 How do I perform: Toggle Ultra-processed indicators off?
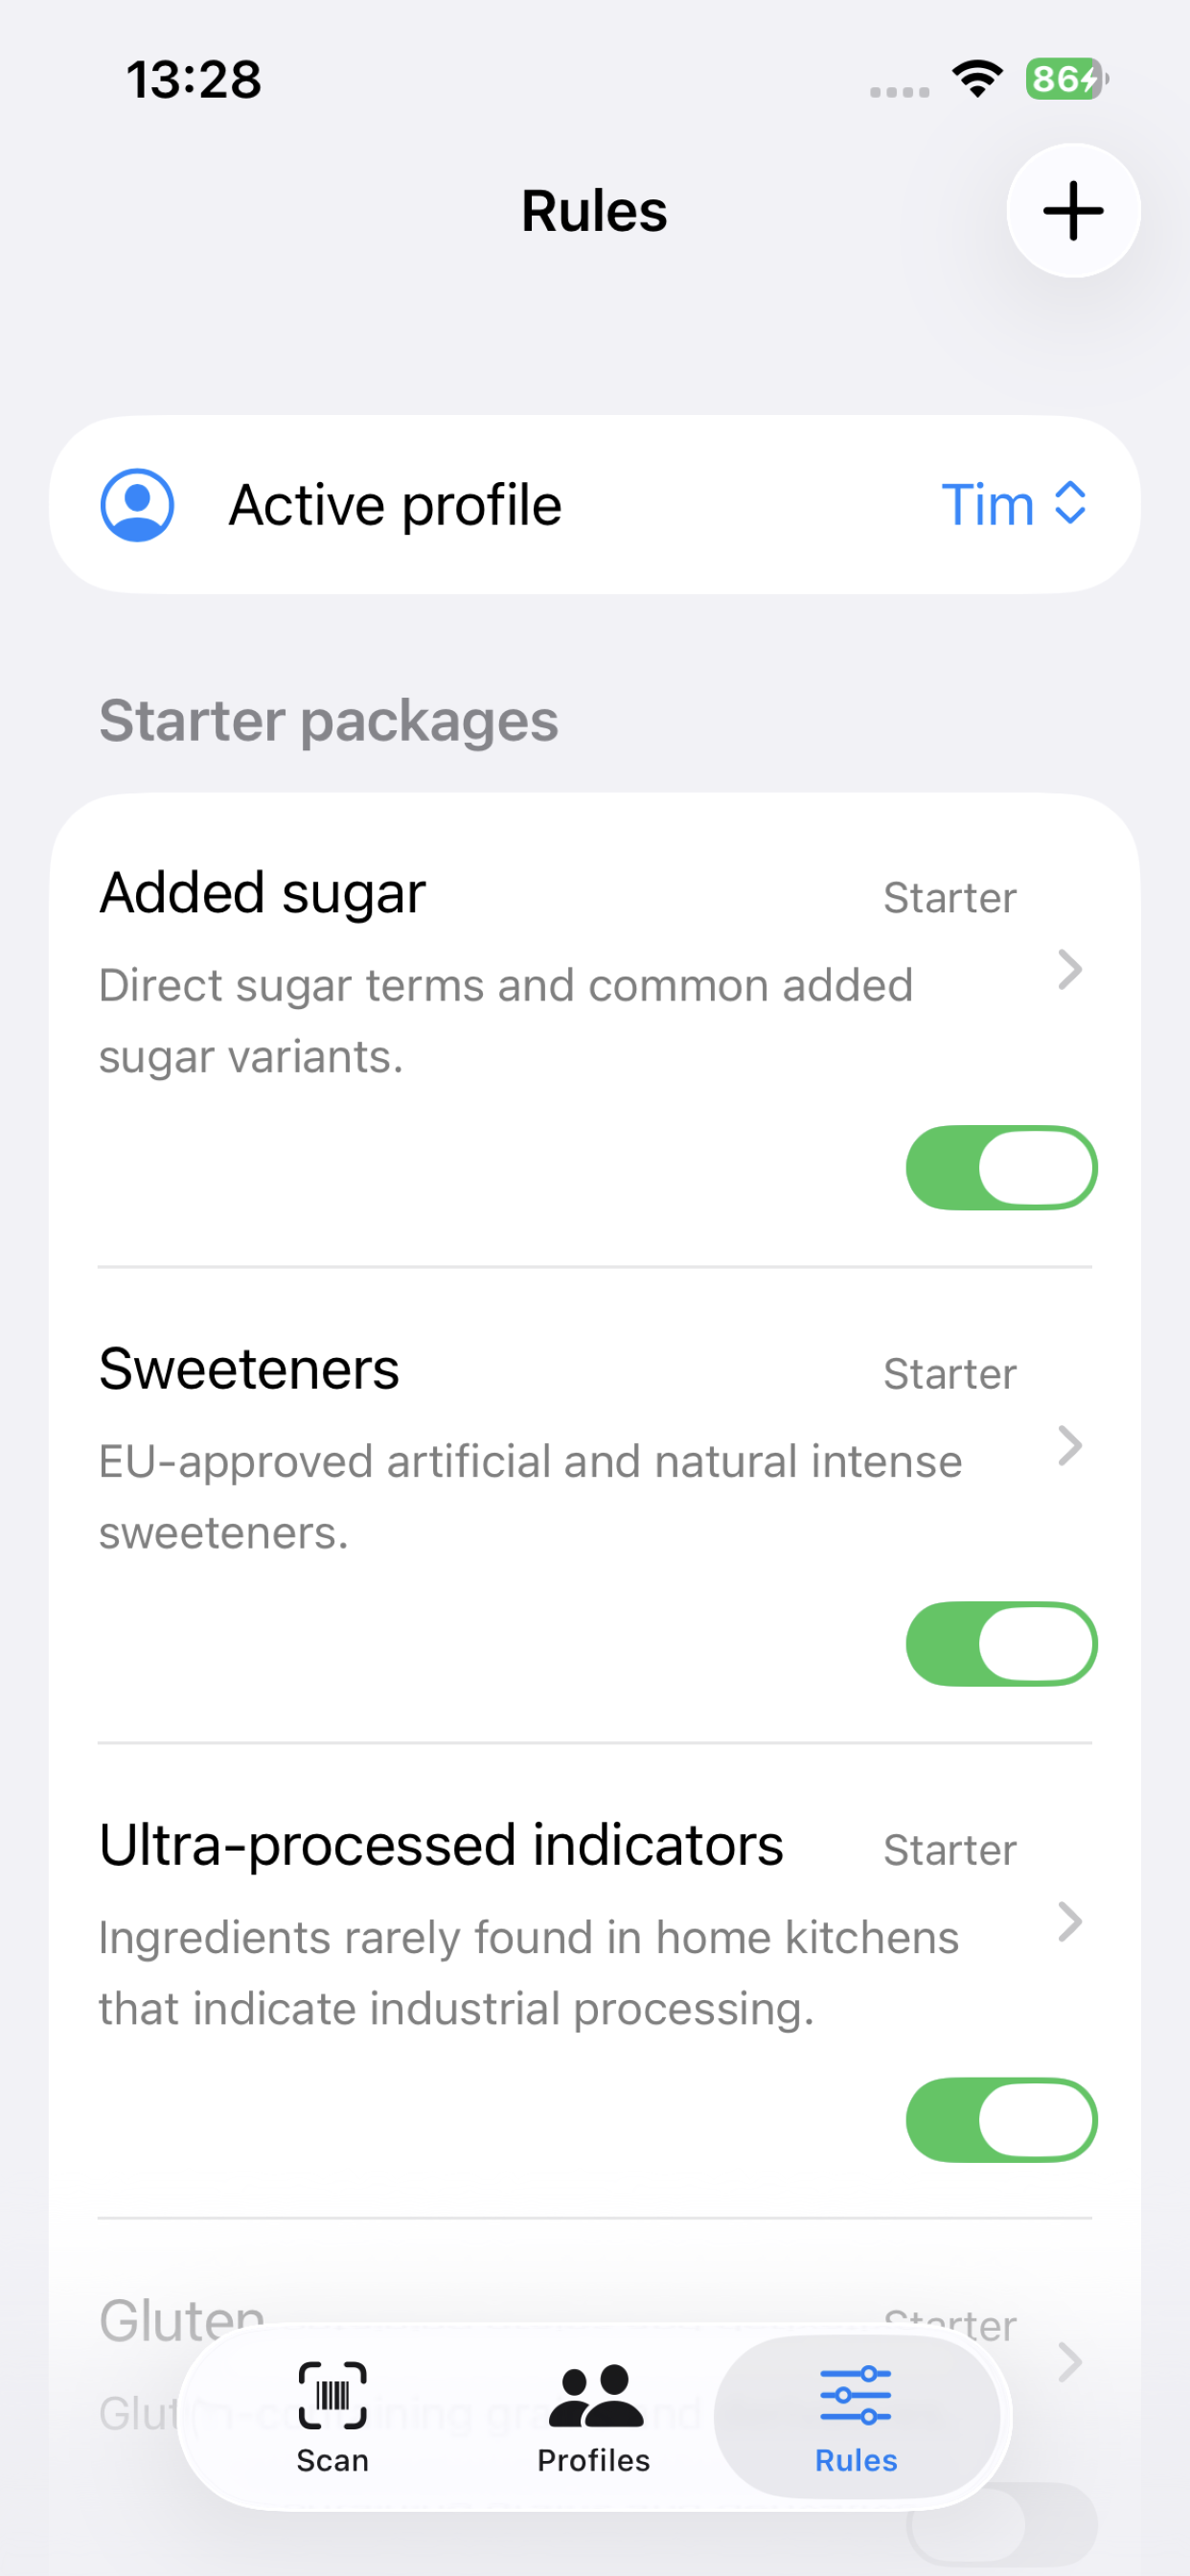(1001, 2120)
